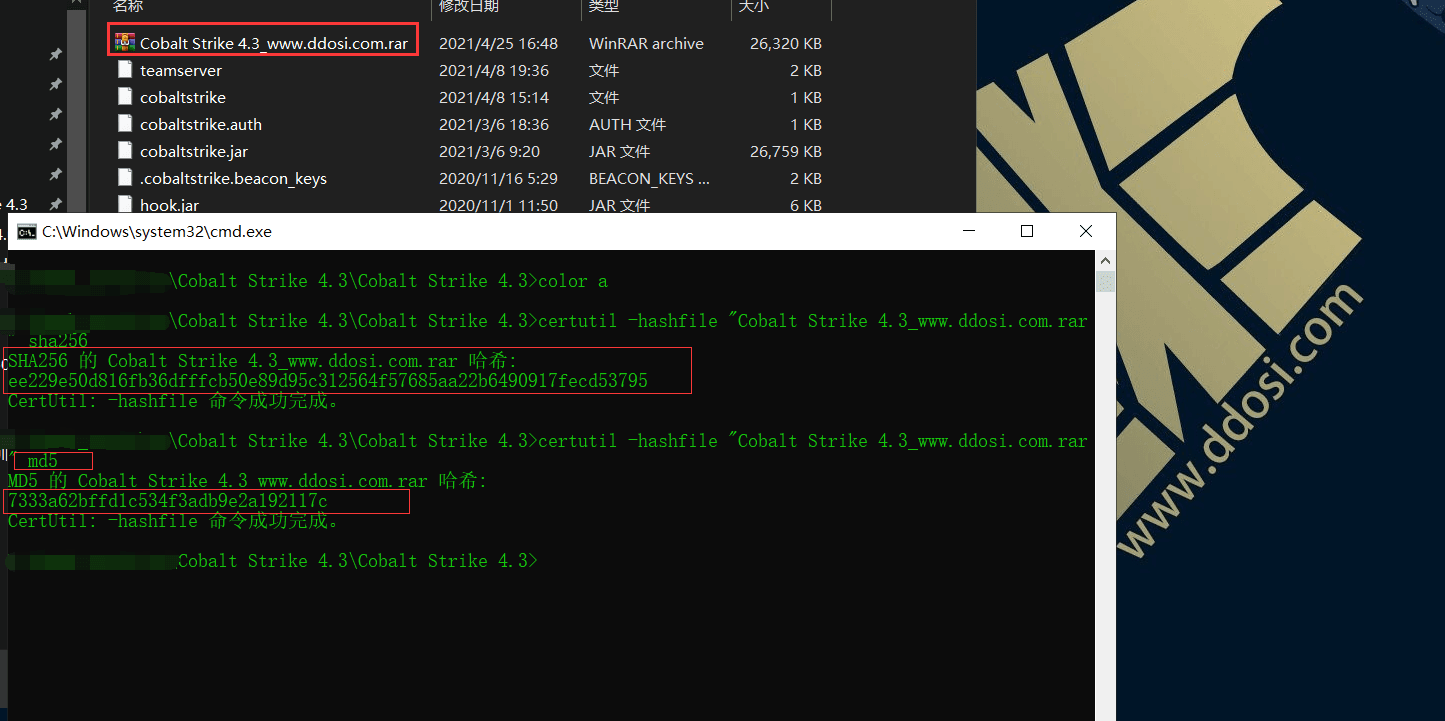Select the cobaltstrike file name
1445x721 pixels.
(183, 97)
